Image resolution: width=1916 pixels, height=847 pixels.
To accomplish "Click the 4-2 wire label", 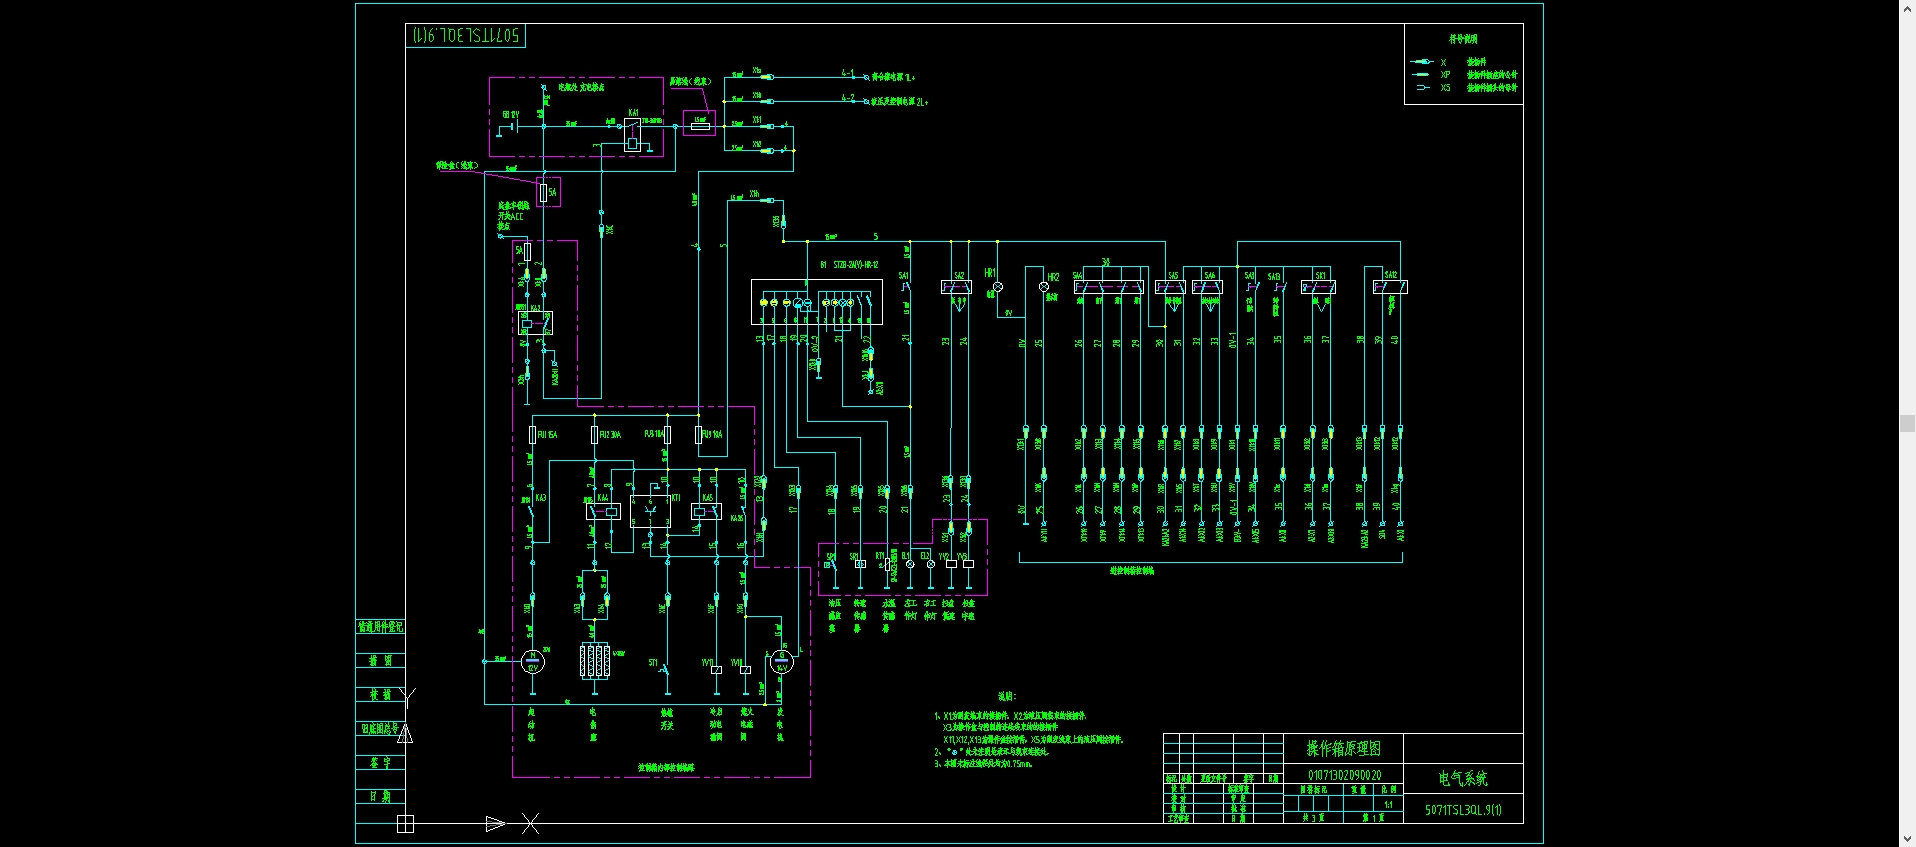I will coord(847,98).
